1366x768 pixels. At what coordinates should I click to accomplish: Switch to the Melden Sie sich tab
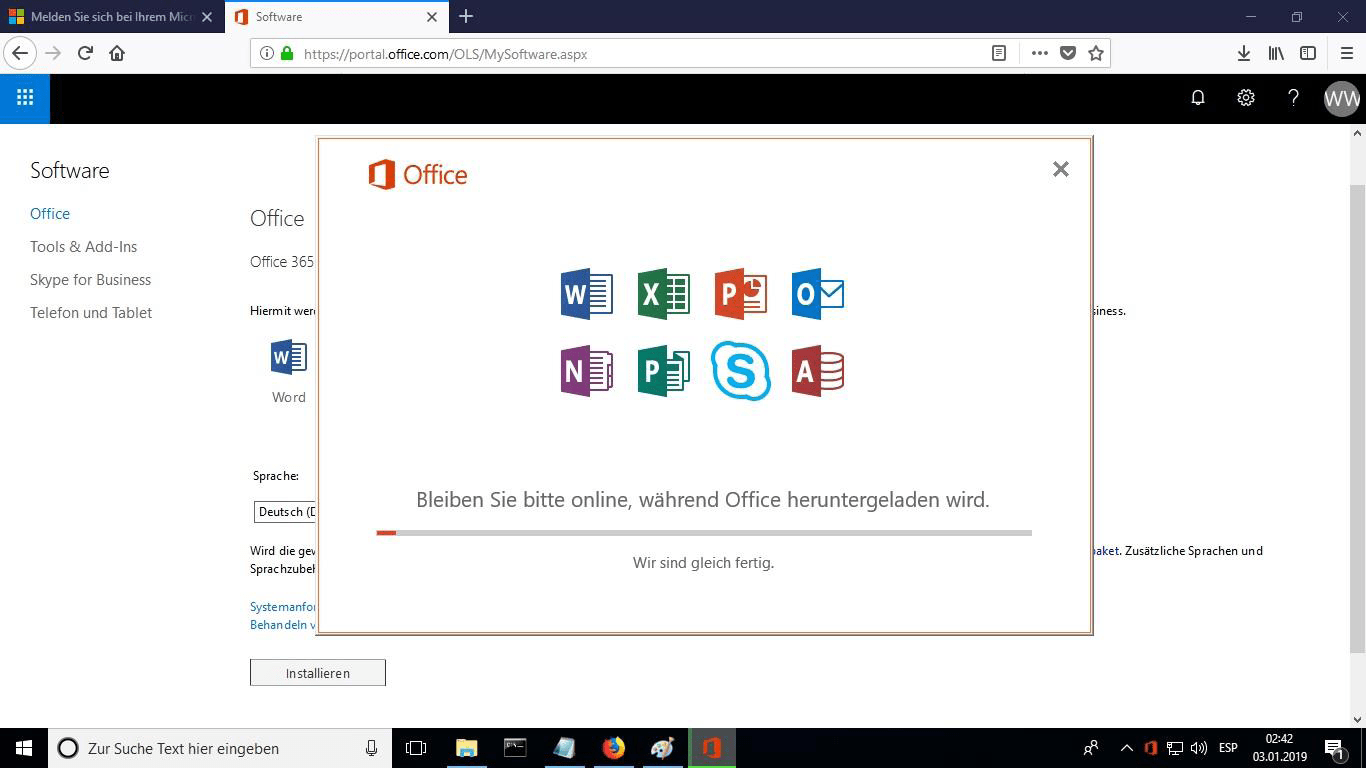pyautogui.click(x=110, y=17)
